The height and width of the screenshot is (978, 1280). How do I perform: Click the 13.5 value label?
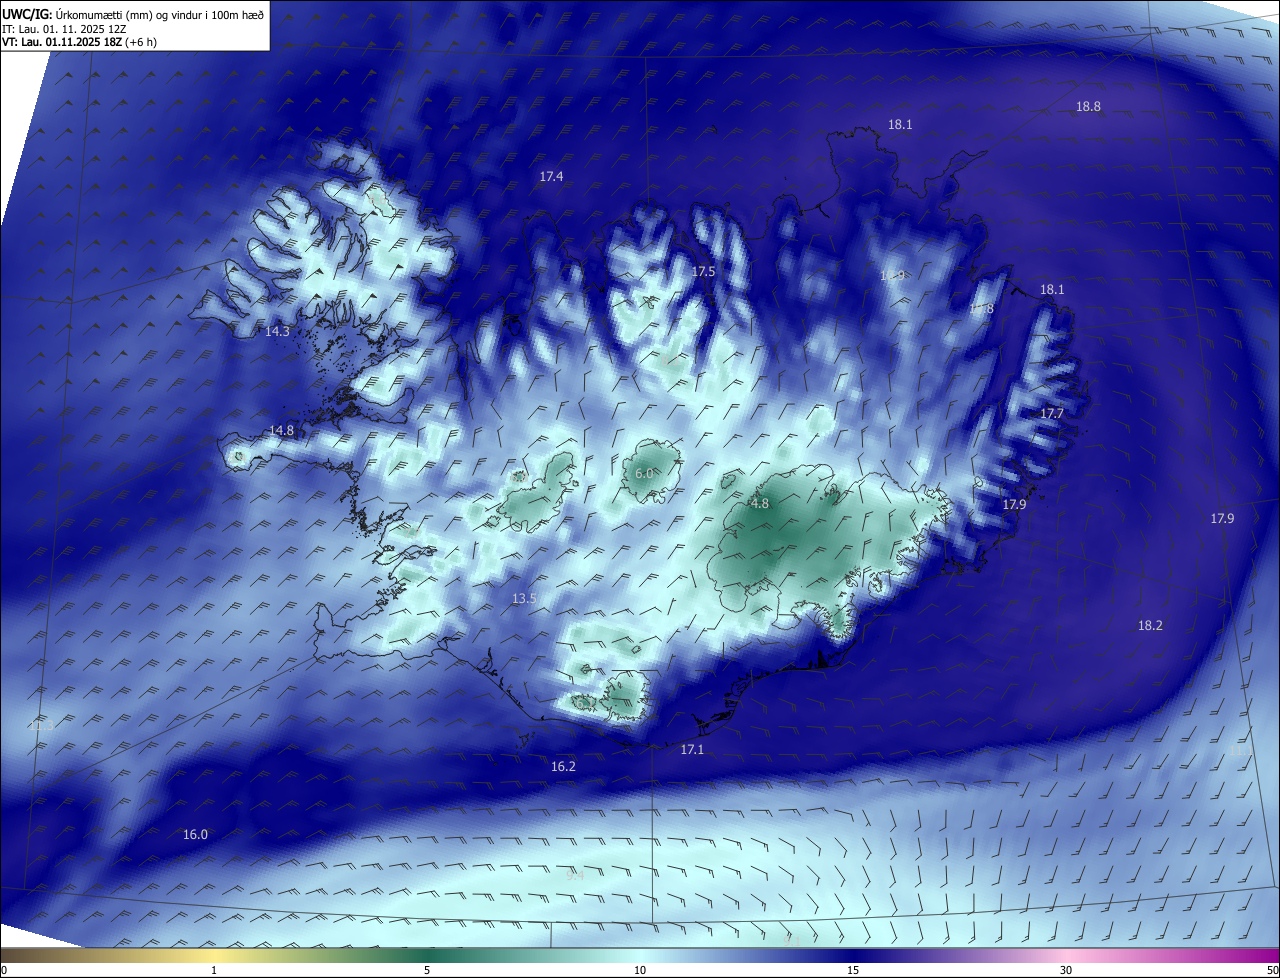tap(524, 598)
